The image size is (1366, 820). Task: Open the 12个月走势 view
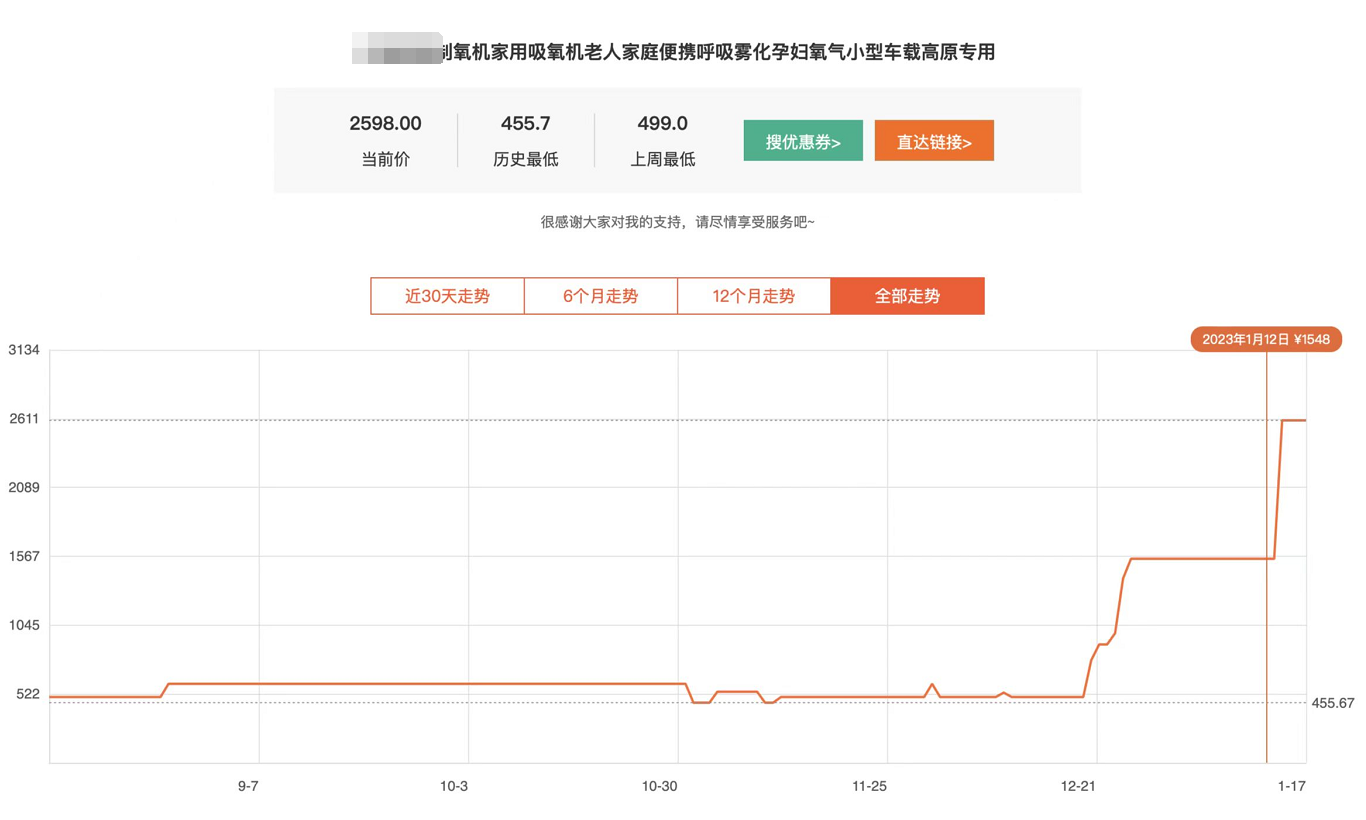(755, 296)
